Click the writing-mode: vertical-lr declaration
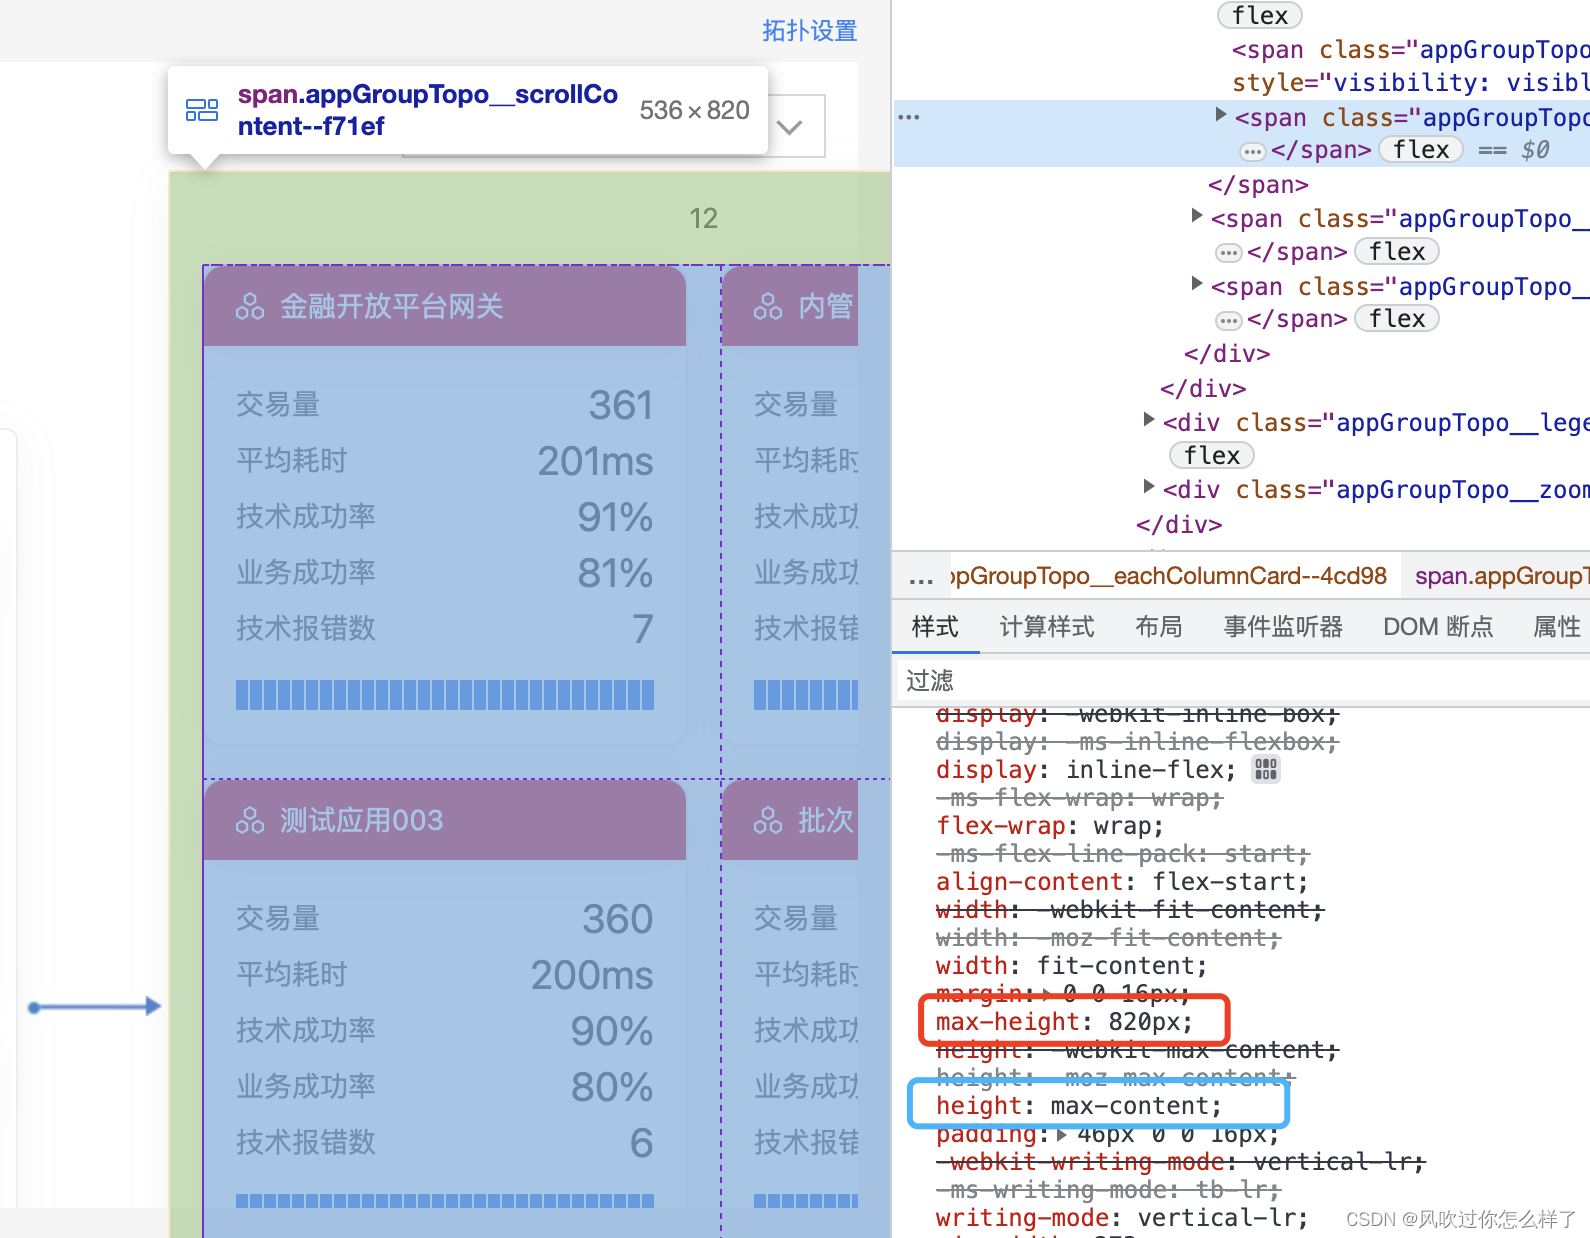1590x1238 pixels. click(x=1122, y=1218)
